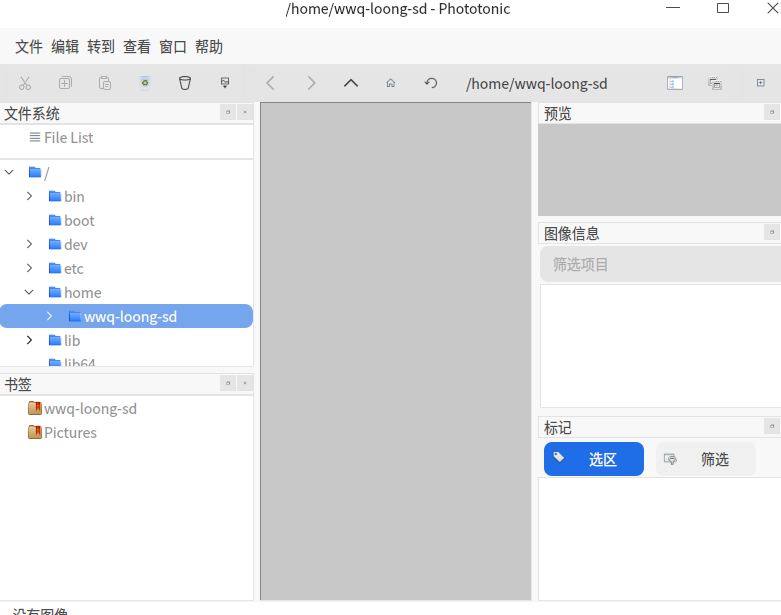Screen dimensions: 781x615
Task: Open the wwq-loong-sd bookmark
Action: pyautogui.click(x=90, y=408)
